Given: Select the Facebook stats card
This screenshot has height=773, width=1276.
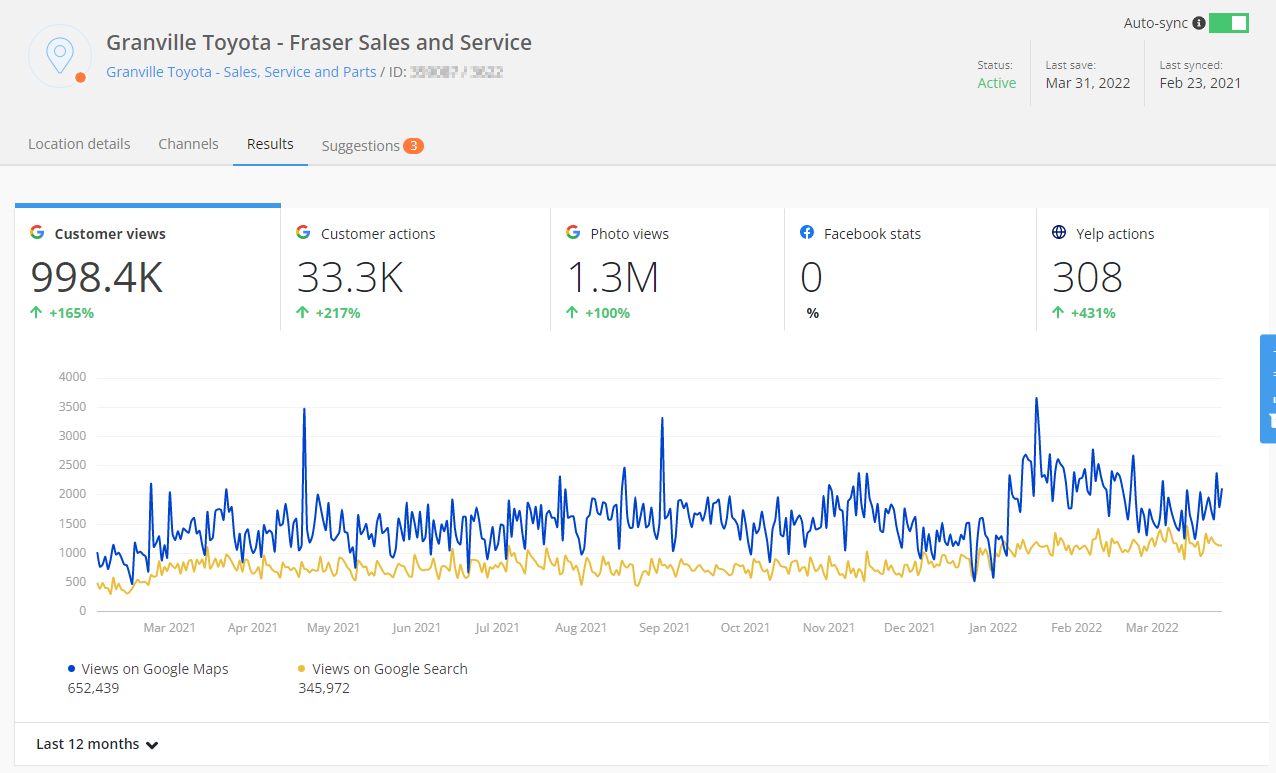Looking at the screenshot, I should coord(910,269).
